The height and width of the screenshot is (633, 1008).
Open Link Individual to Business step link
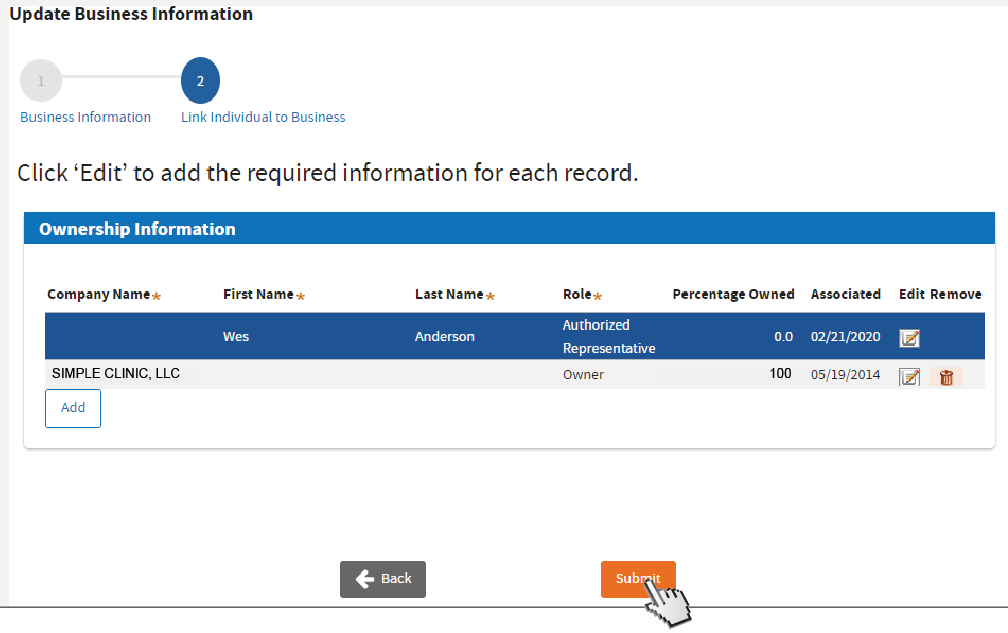click(263, 117)
